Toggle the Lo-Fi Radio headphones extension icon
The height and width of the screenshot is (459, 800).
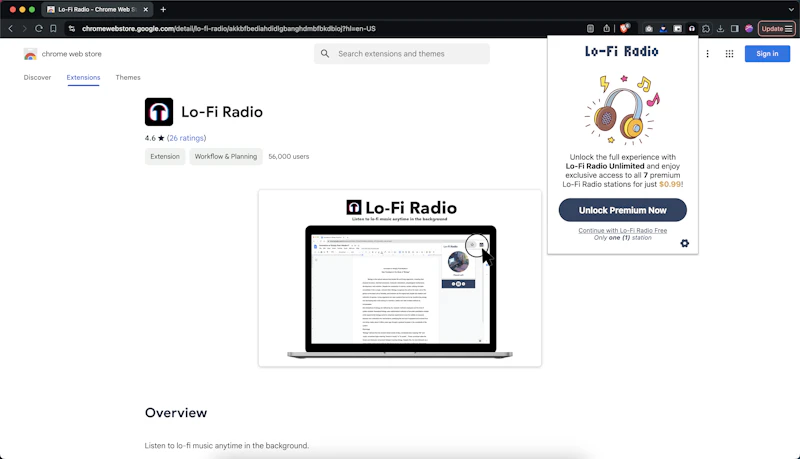(x=692, y=29)
